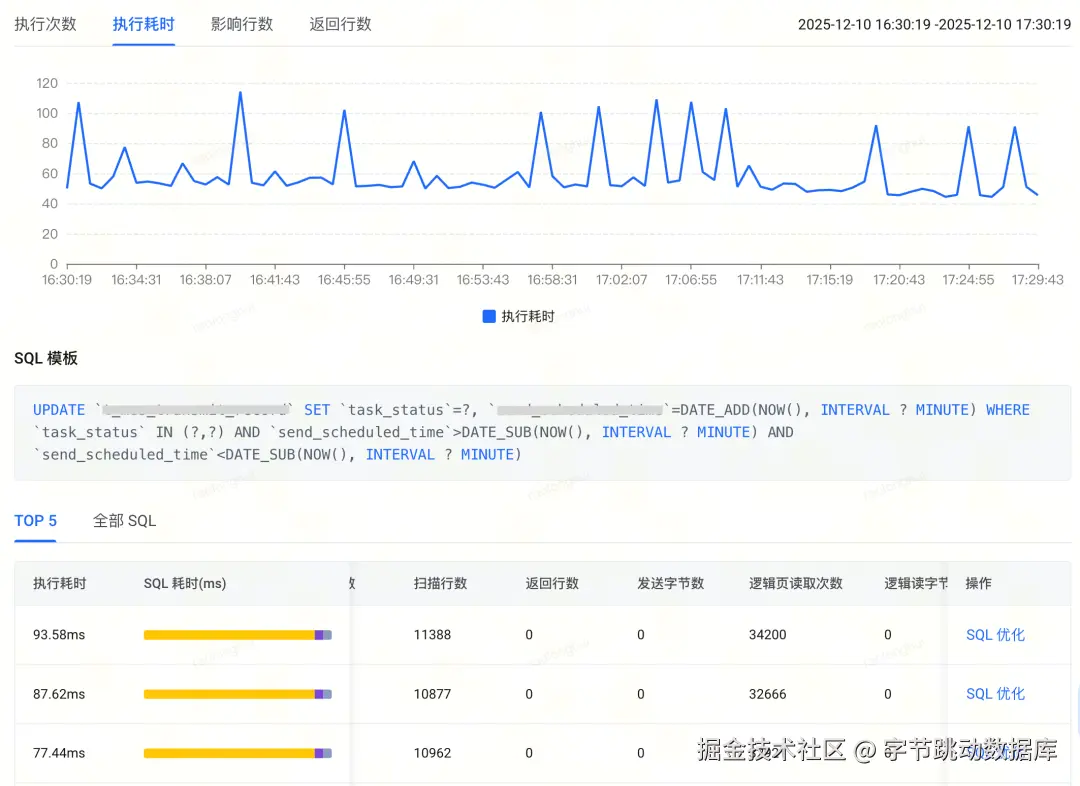The image size is (1080, 786).
Task: Select the TOP 5 tab
Action: 35,521
